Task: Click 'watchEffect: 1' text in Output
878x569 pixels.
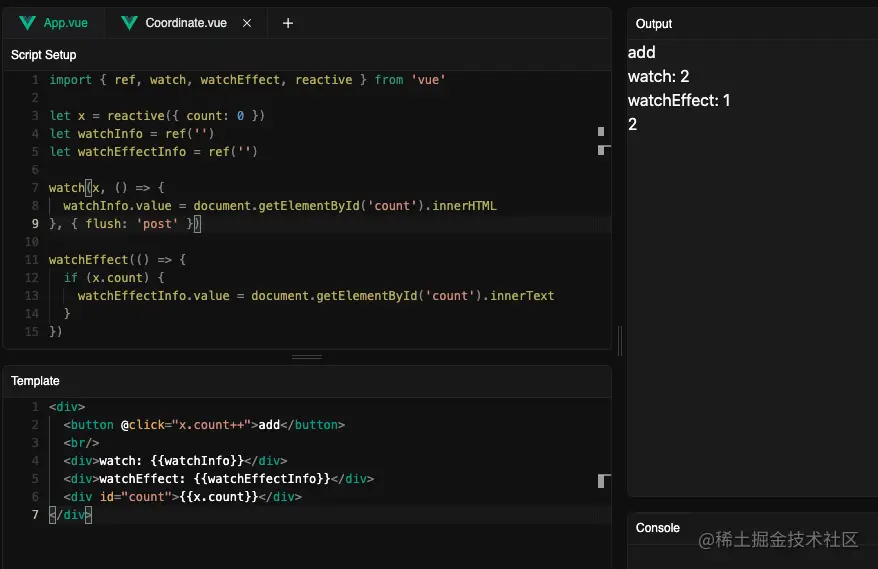Action: click(679, 100)
